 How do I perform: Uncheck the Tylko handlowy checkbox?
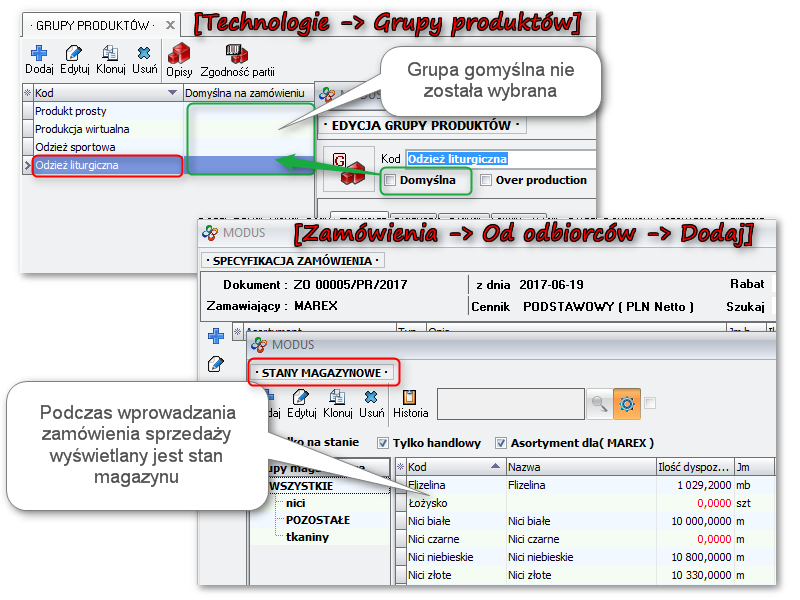pyautogui.click(x=383, y=443)
